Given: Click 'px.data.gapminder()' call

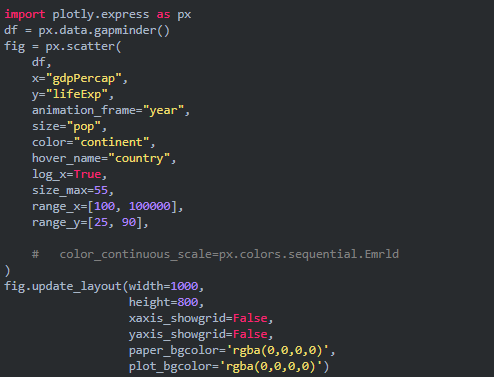Looking at the screenshot, I should click(x=104, y=31).
